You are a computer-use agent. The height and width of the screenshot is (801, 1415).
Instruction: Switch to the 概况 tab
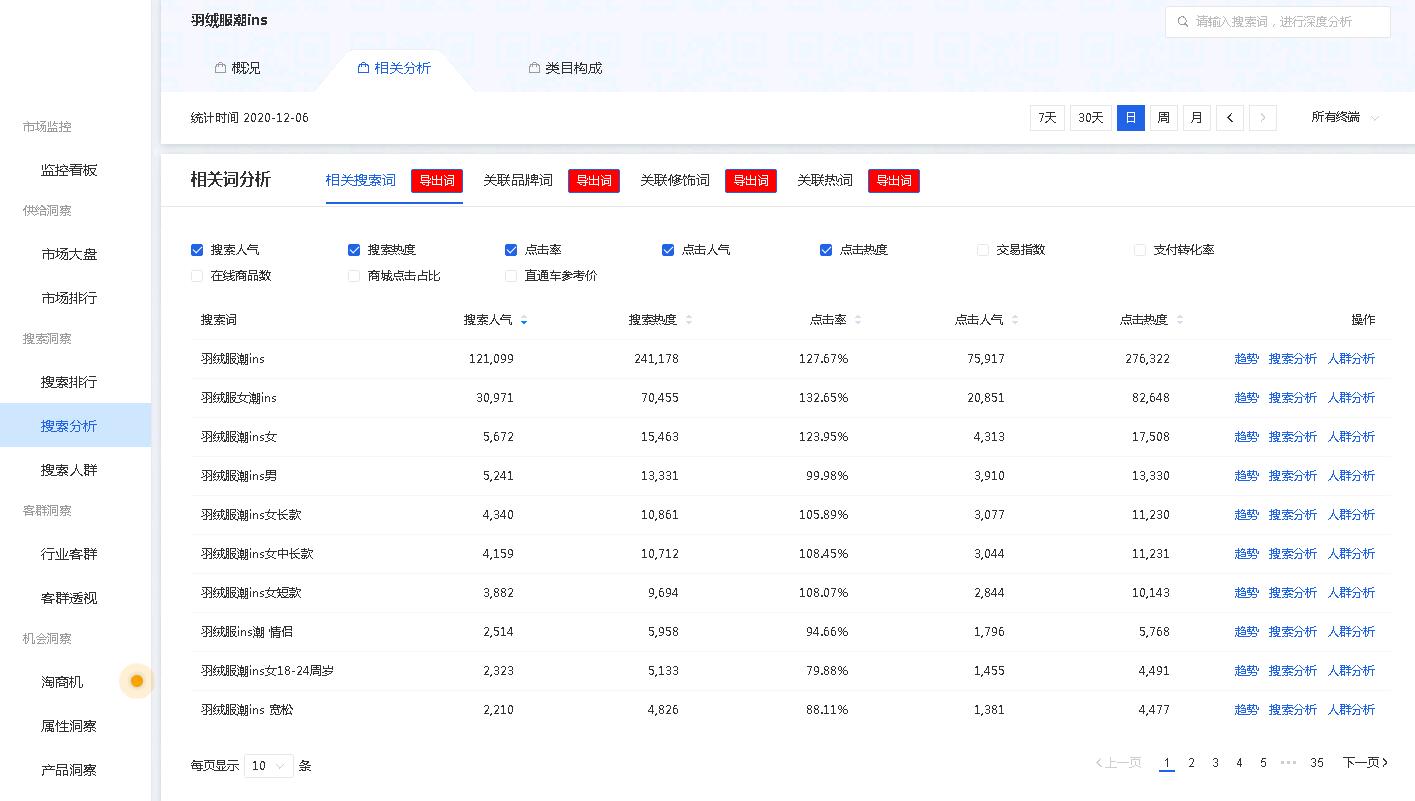click(238, 68)
